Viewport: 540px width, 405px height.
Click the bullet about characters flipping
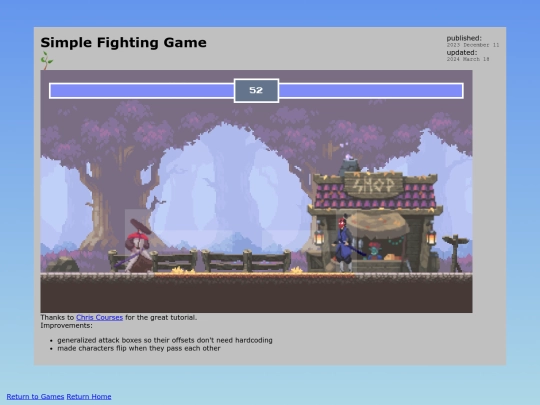click(139, 348)
